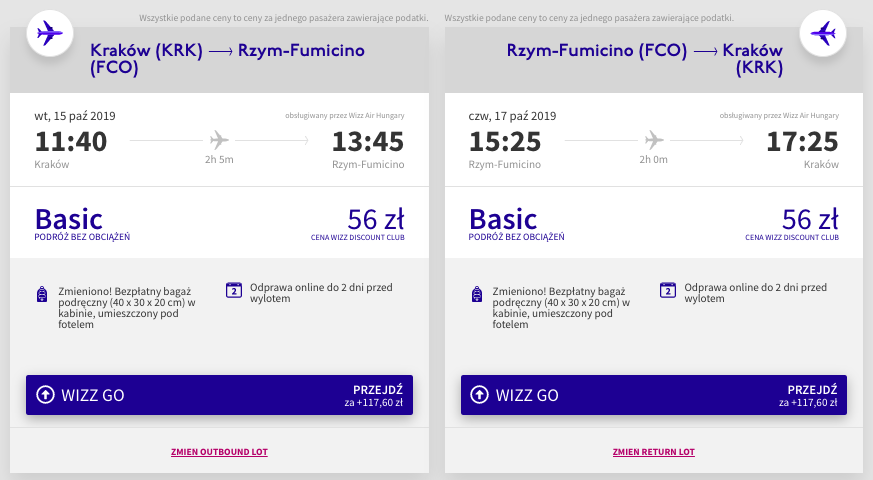This screenshot has width=873, height=480.
Task: Open the ZMIEN RETURN LOT link
Action: pyautogui.click(x=654, y=452)
